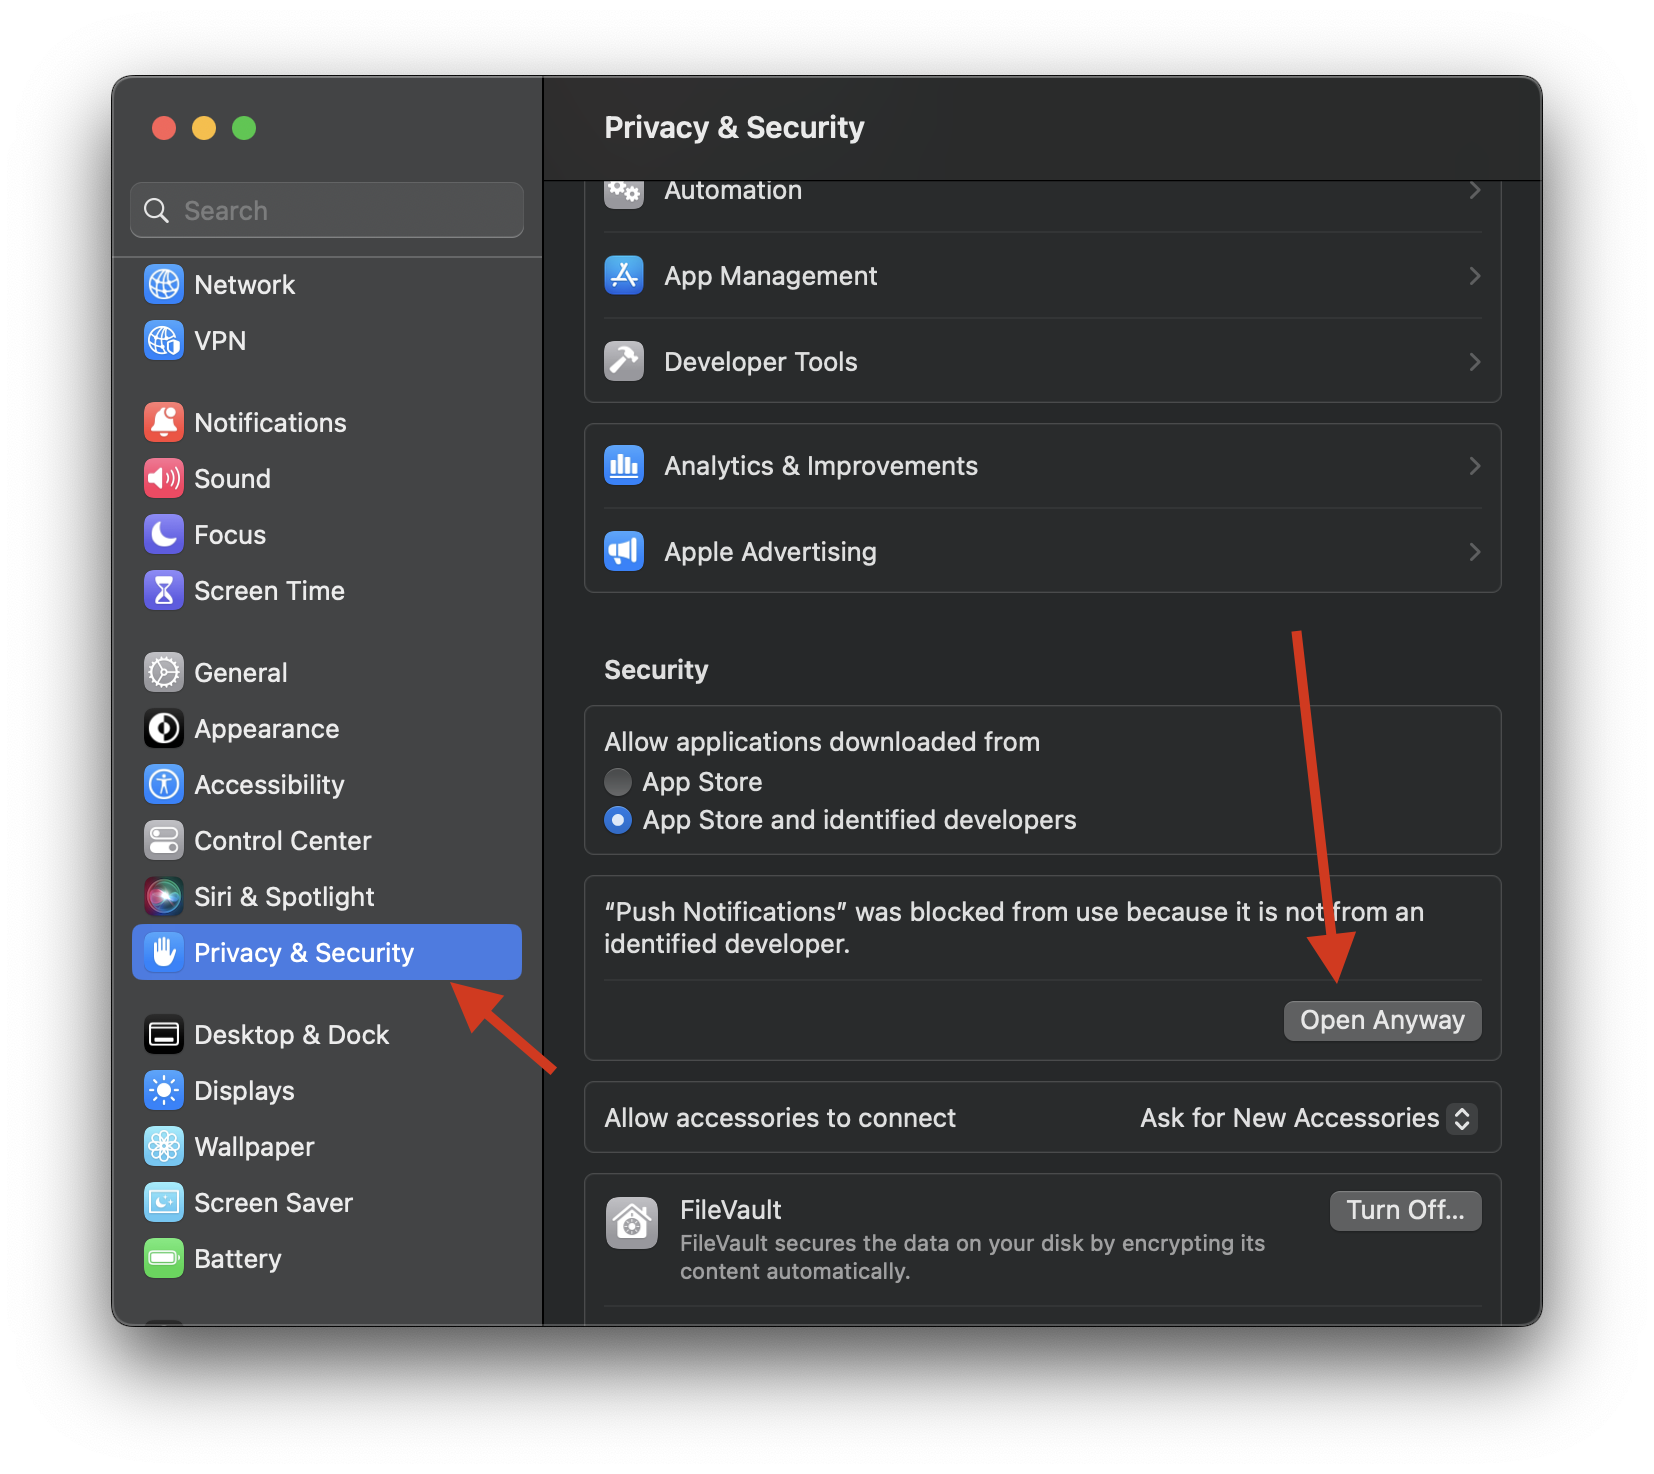Click the Network globe icon in sidebar
Viewport: 1654px width, 1474px height.
click(x=164, y=285)
